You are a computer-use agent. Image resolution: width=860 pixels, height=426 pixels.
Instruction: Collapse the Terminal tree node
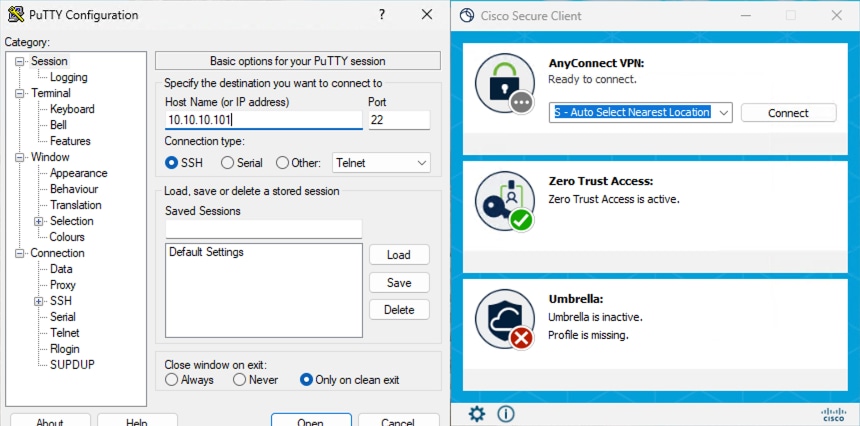point(20,93)
